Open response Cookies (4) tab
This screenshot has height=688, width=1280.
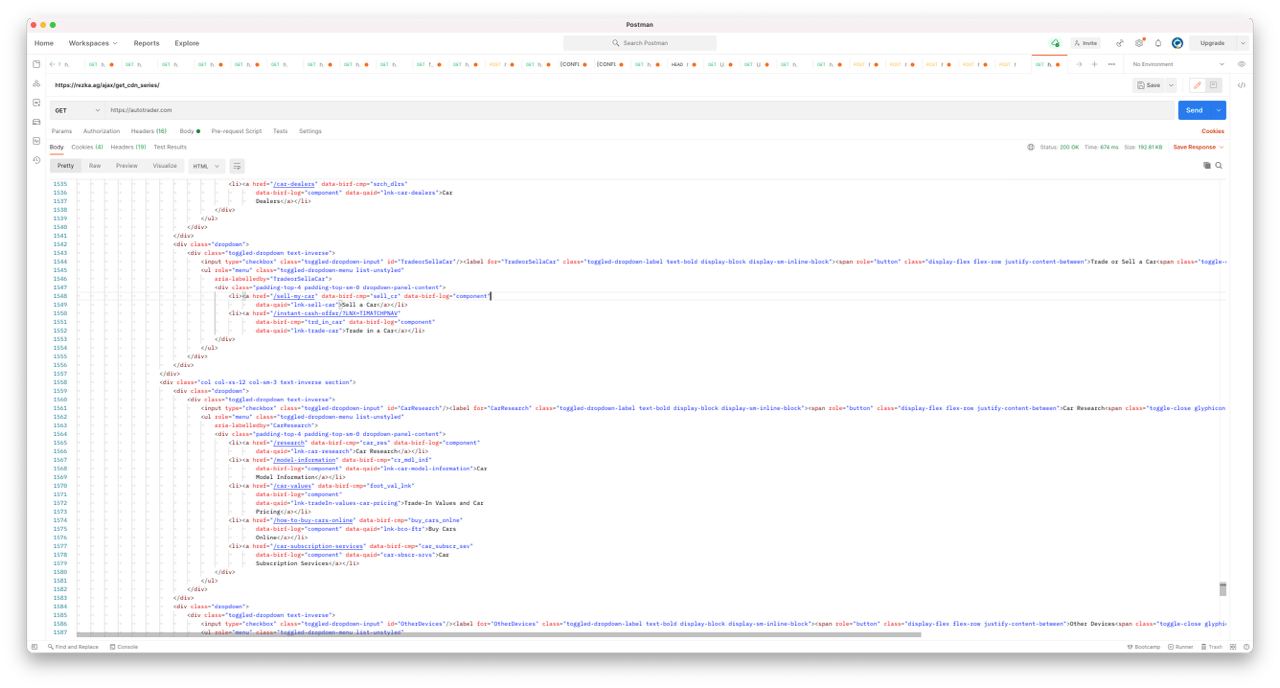coord(87,147)
